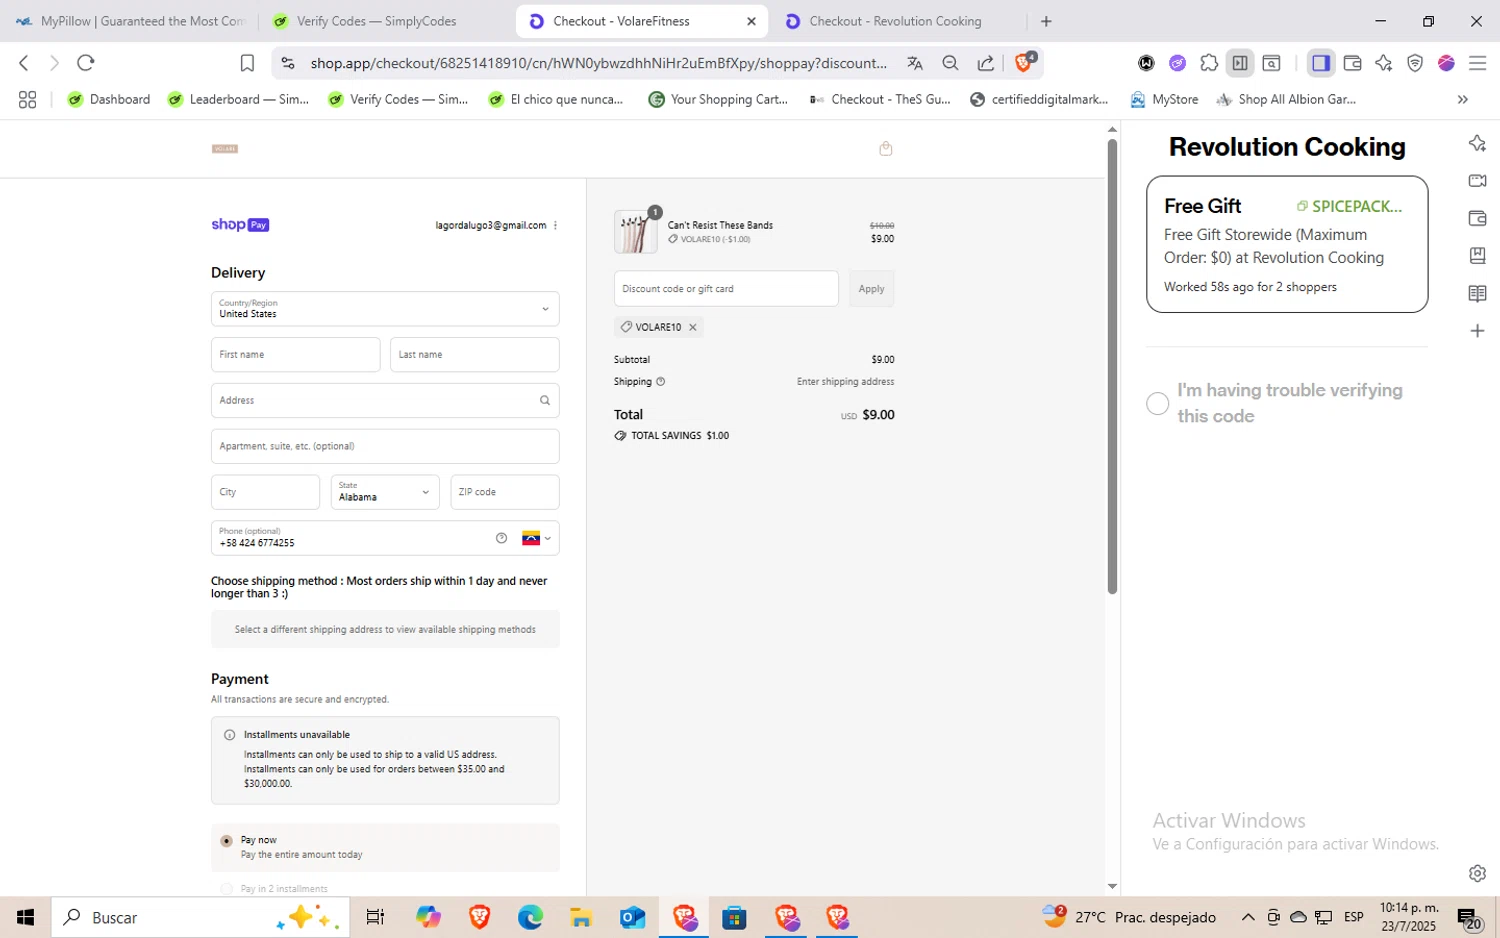Switch to Checkout - Revolution Cooking tab
This screenshot has width=1500, height=938.
point(896,21)
